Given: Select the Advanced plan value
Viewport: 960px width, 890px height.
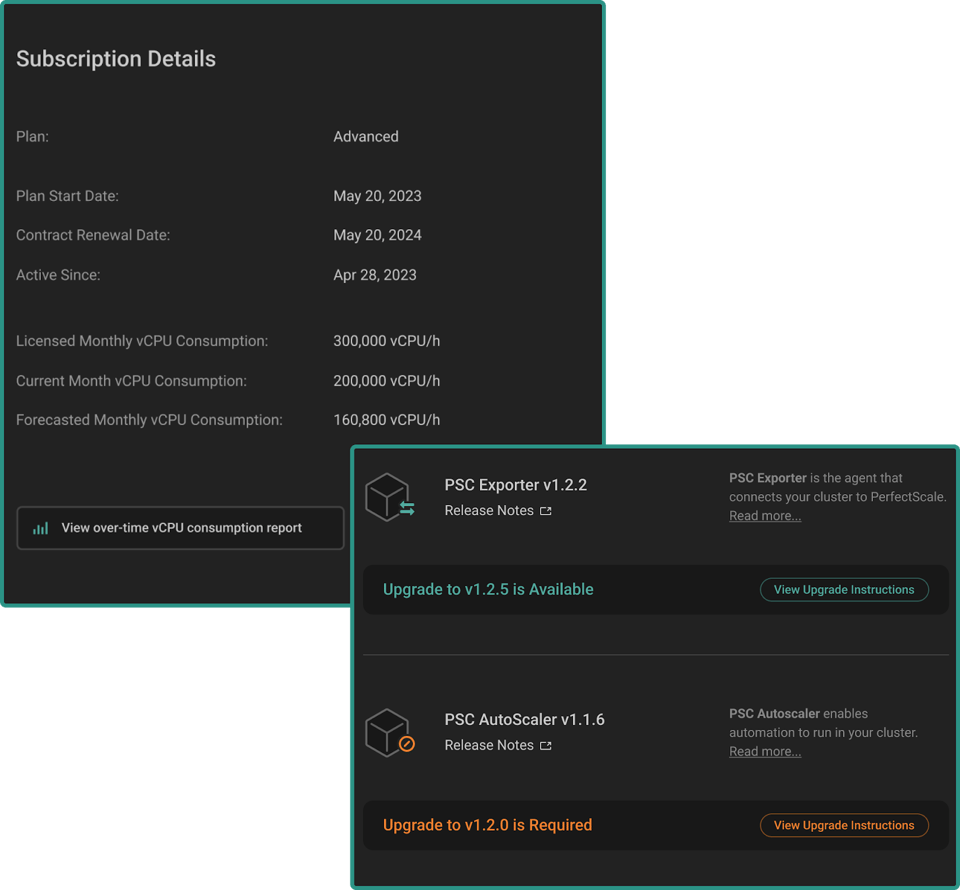Looking at the screenshot, I should (x=366, y=136).
